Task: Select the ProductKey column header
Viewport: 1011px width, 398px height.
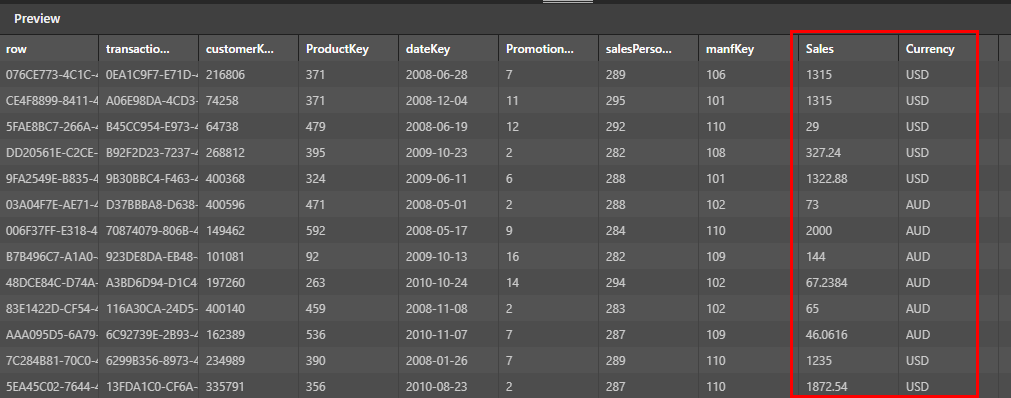Action: click(x=348, y=49)
